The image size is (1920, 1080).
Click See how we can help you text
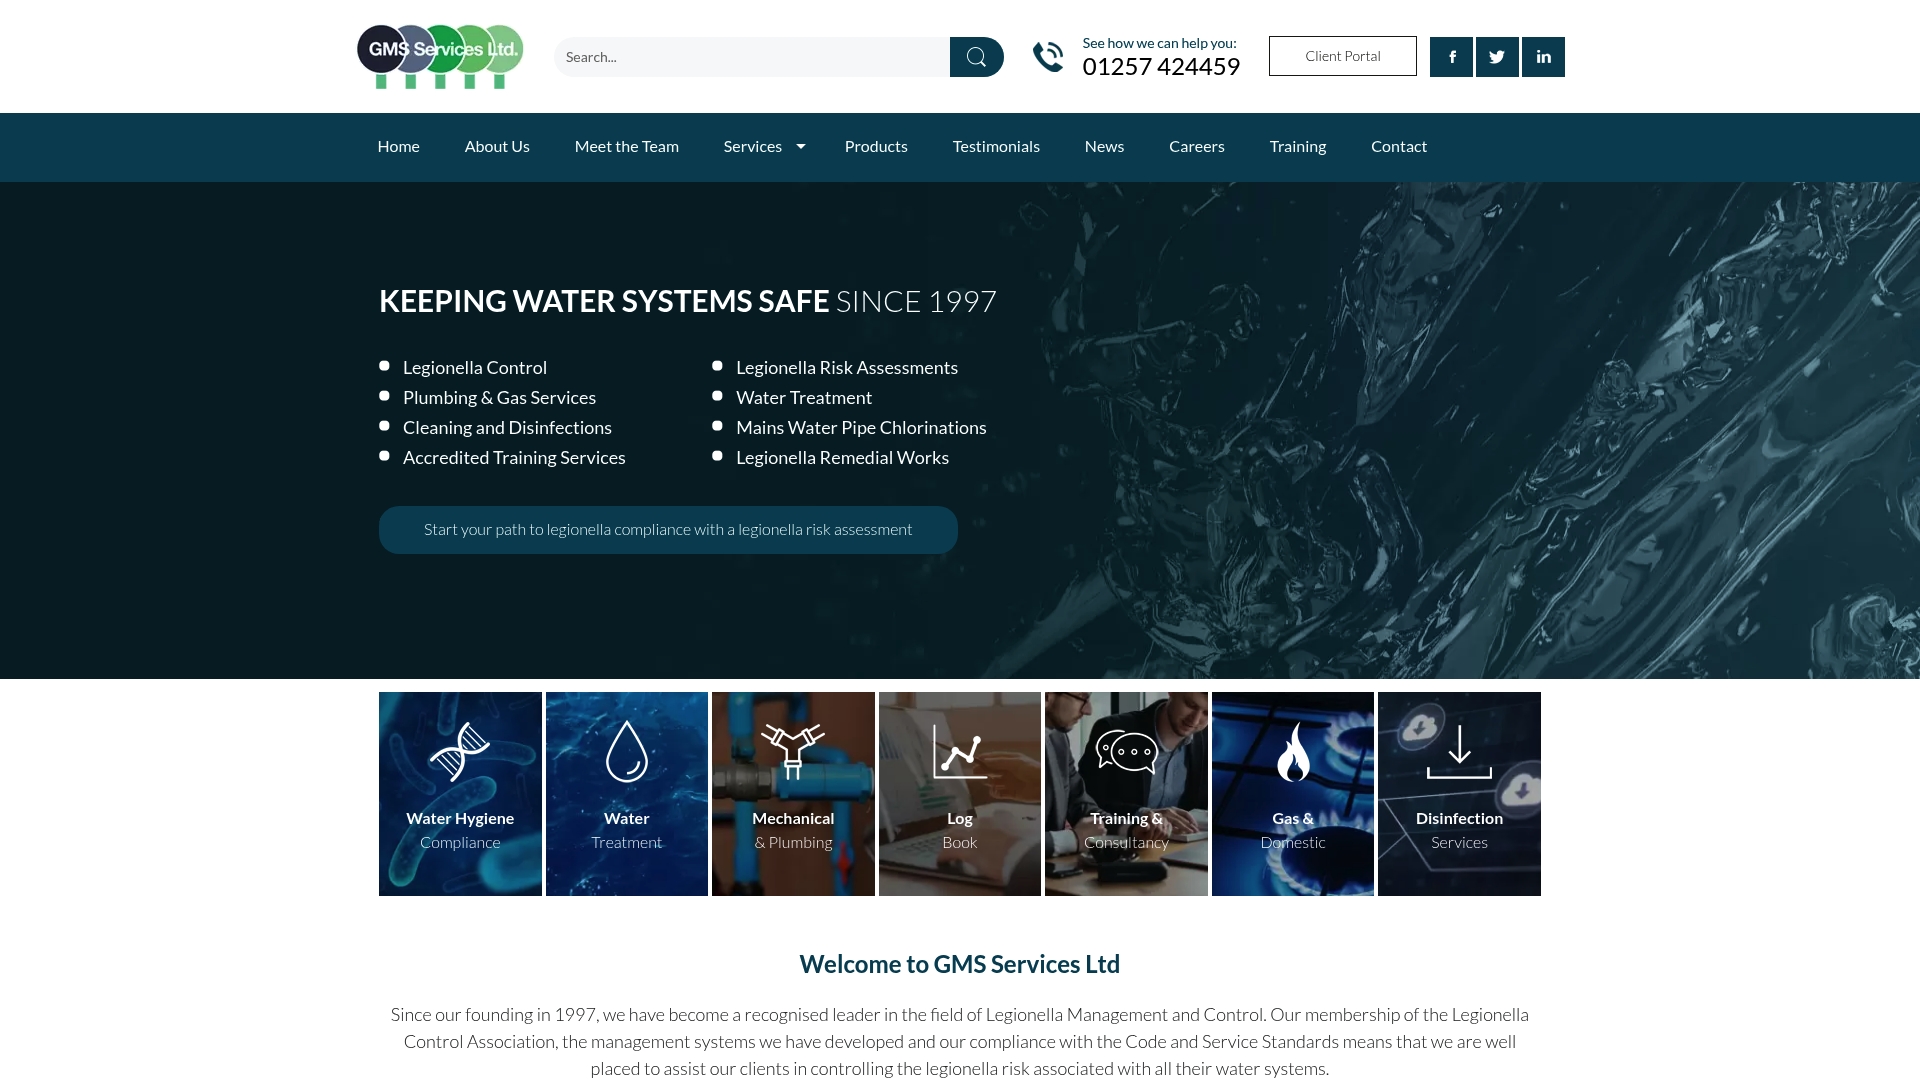[x=1159, y=43]
